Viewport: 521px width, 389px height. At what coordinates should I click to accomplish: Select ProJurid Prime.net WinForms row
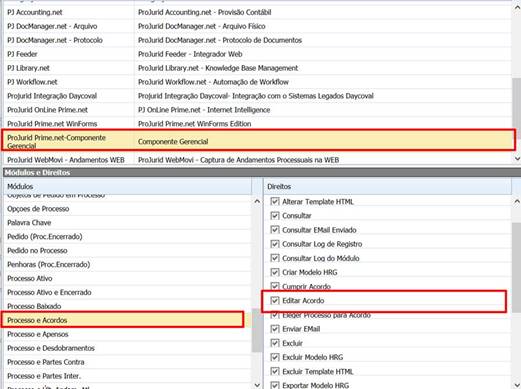click(257, 124)
